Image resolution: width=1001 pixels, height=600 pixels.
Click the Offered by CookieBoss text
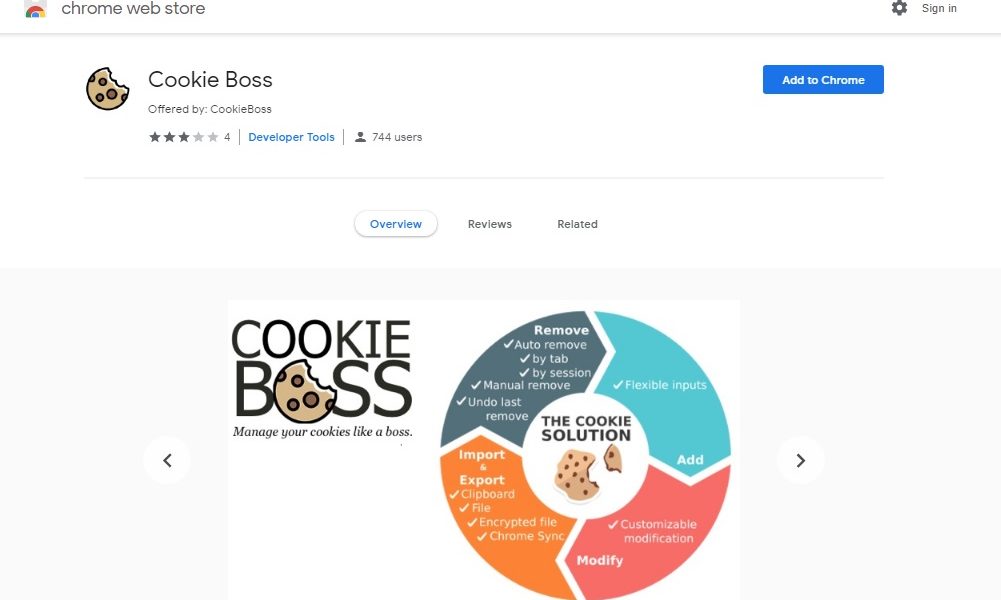coord(209,109)
